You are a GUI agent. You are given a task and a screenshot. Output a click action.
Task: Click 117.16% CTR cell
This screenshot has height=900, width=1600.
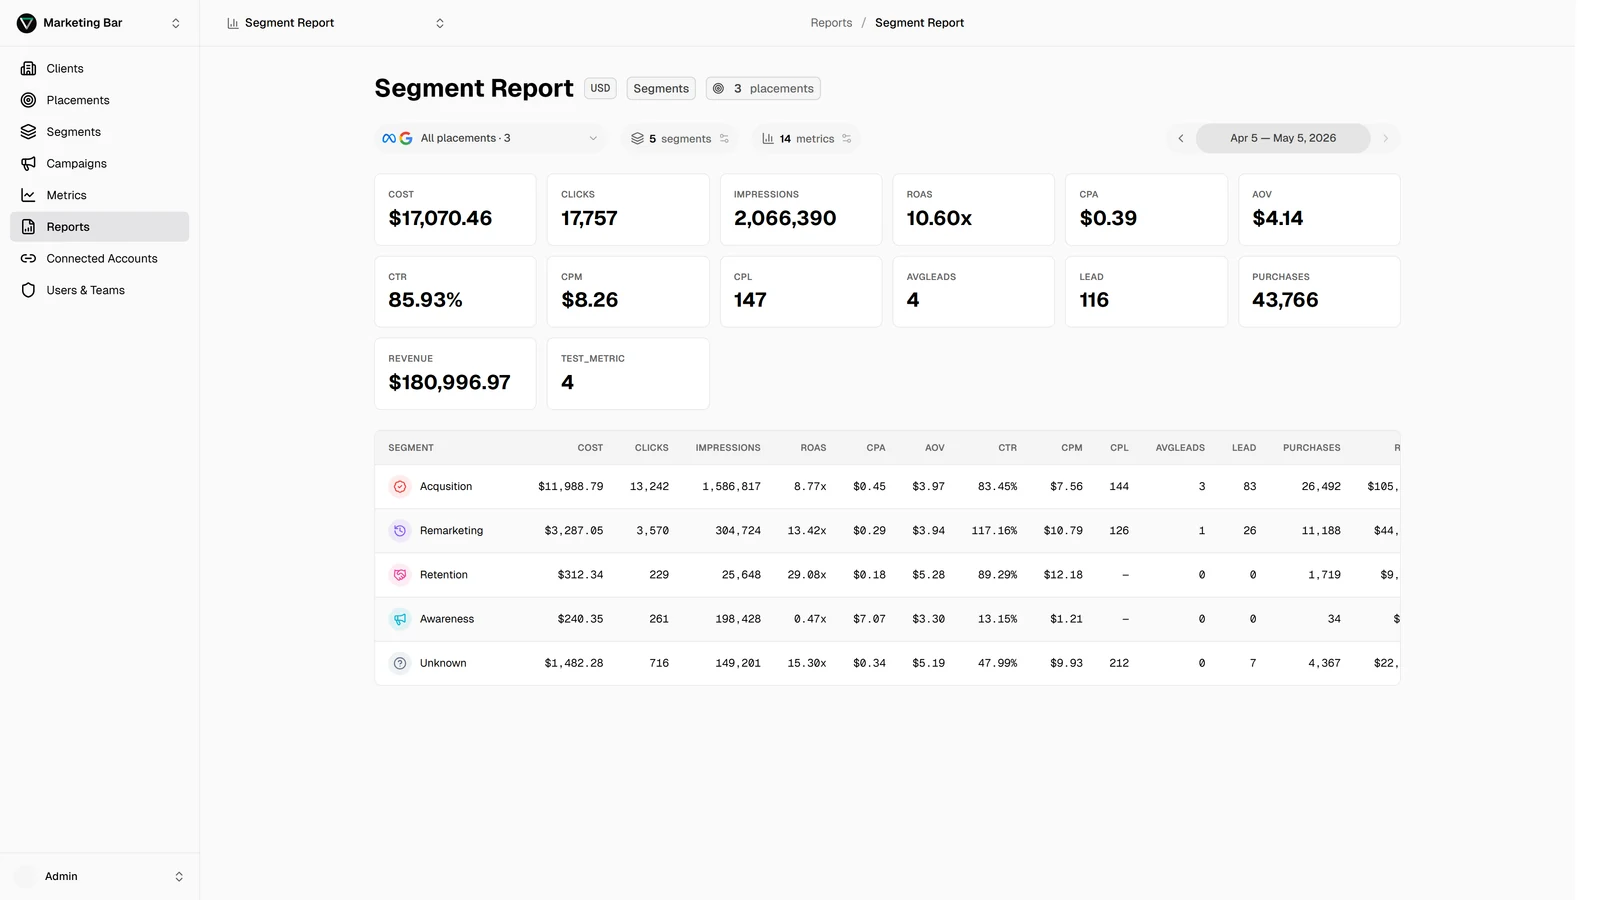point(994,531)
